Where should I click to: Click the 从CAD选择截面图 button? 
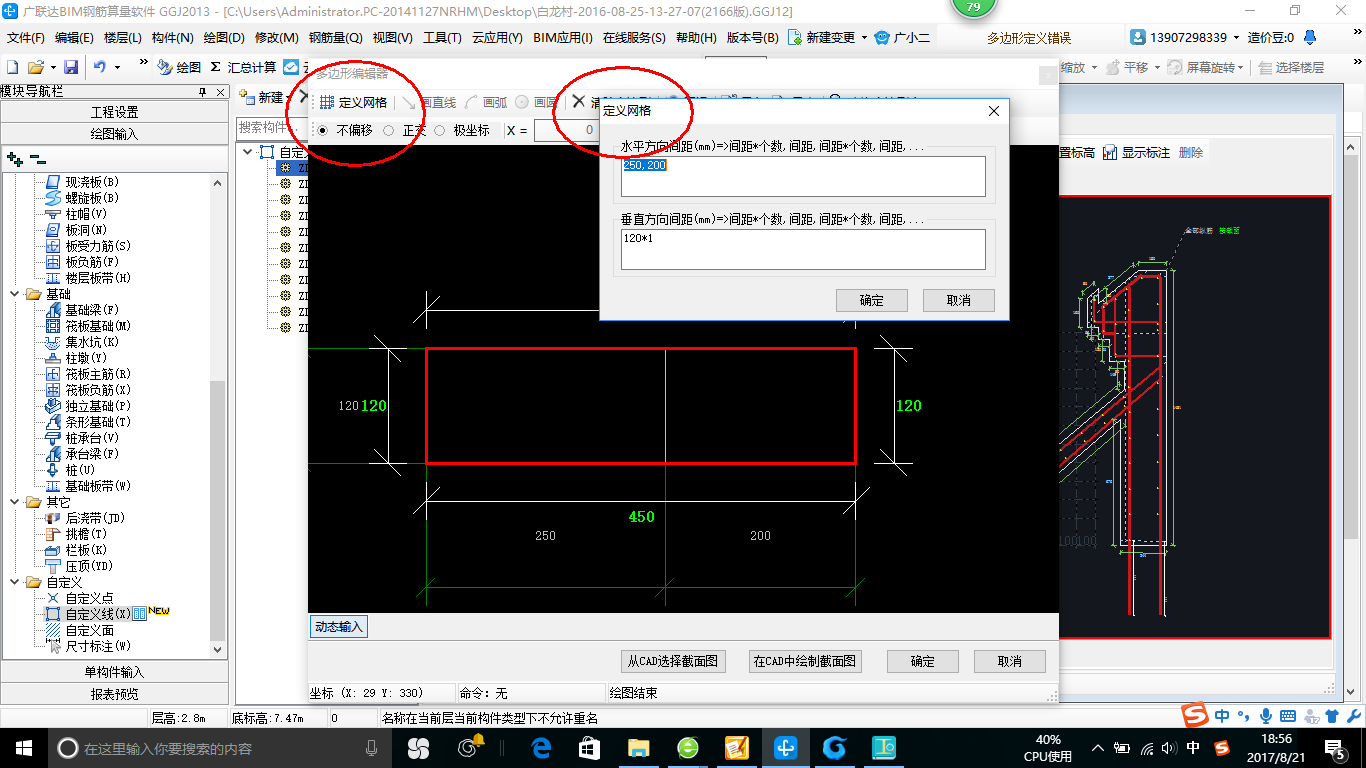[x=673, y=661]
